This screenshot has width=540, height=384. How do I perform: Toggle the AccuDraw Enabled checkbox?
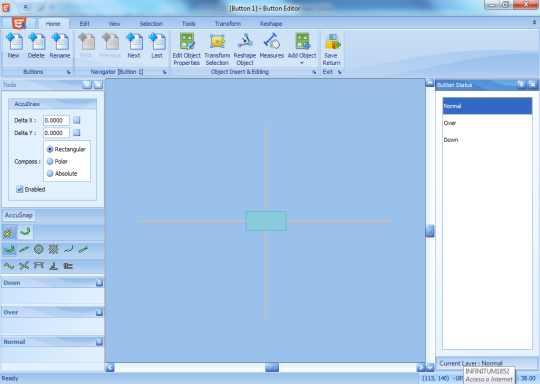(20, 189)
